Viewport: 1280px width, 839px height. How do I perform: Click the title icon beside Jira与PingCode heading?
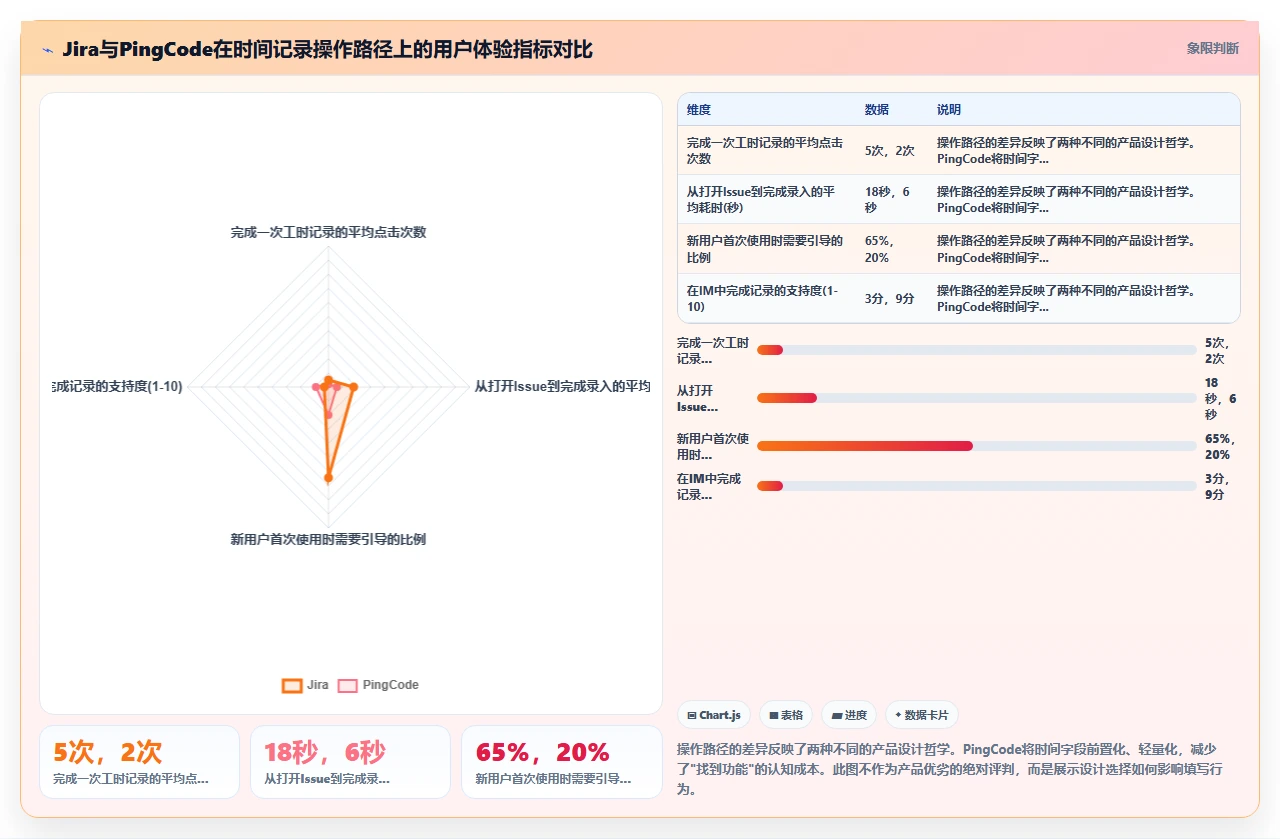click(48, 49)
